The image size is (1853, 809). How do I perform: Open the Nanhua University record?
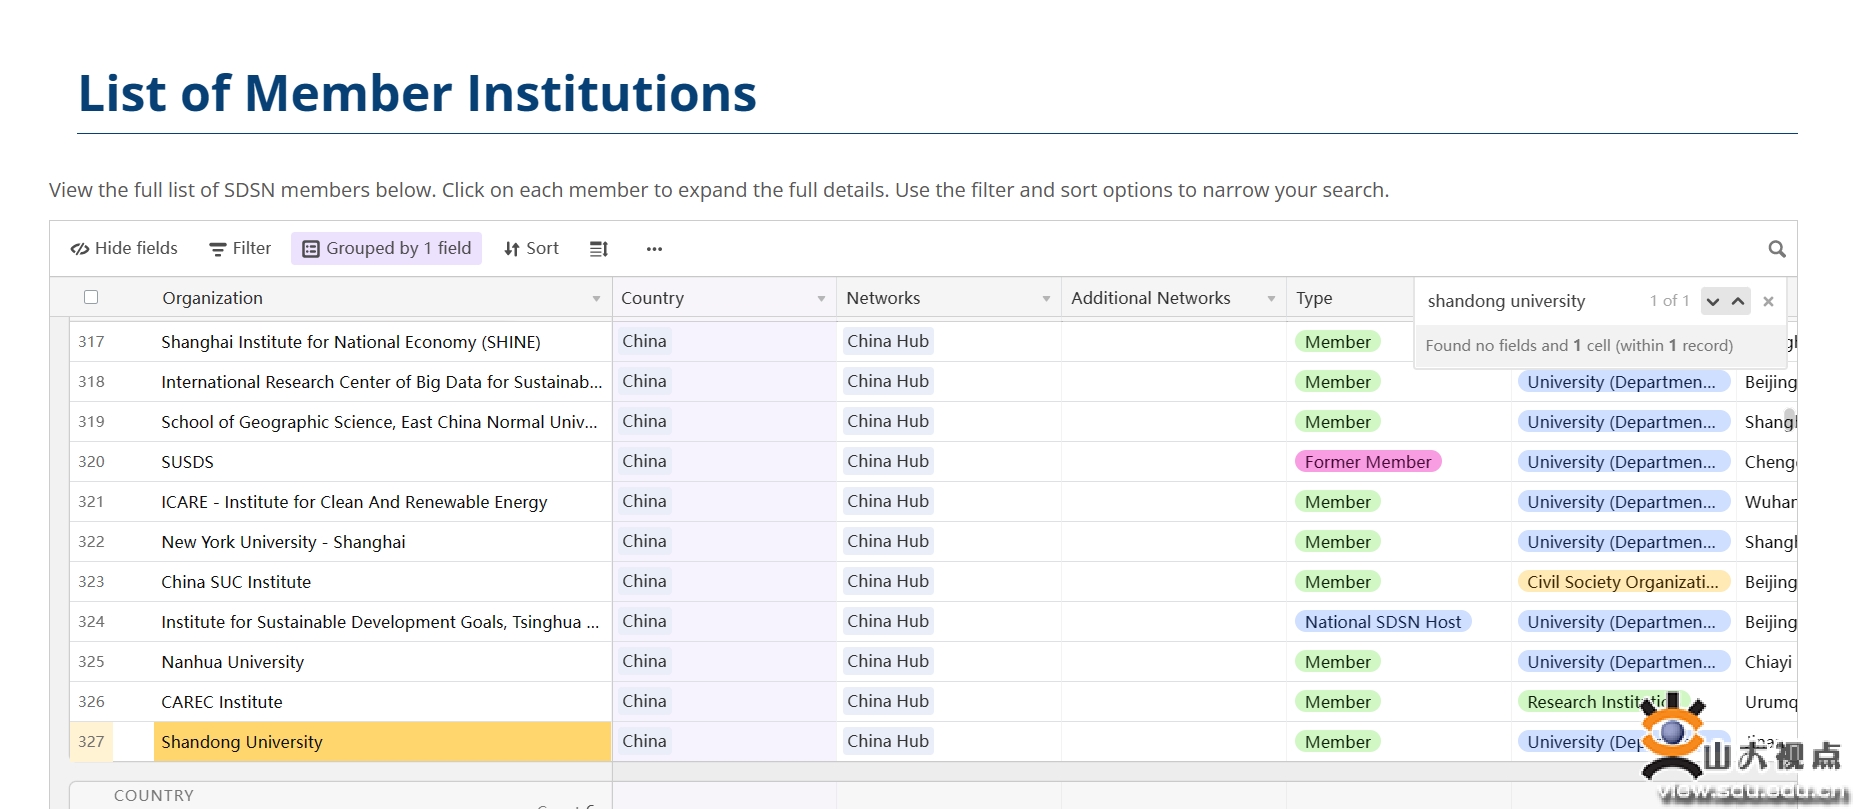point(232,662)
